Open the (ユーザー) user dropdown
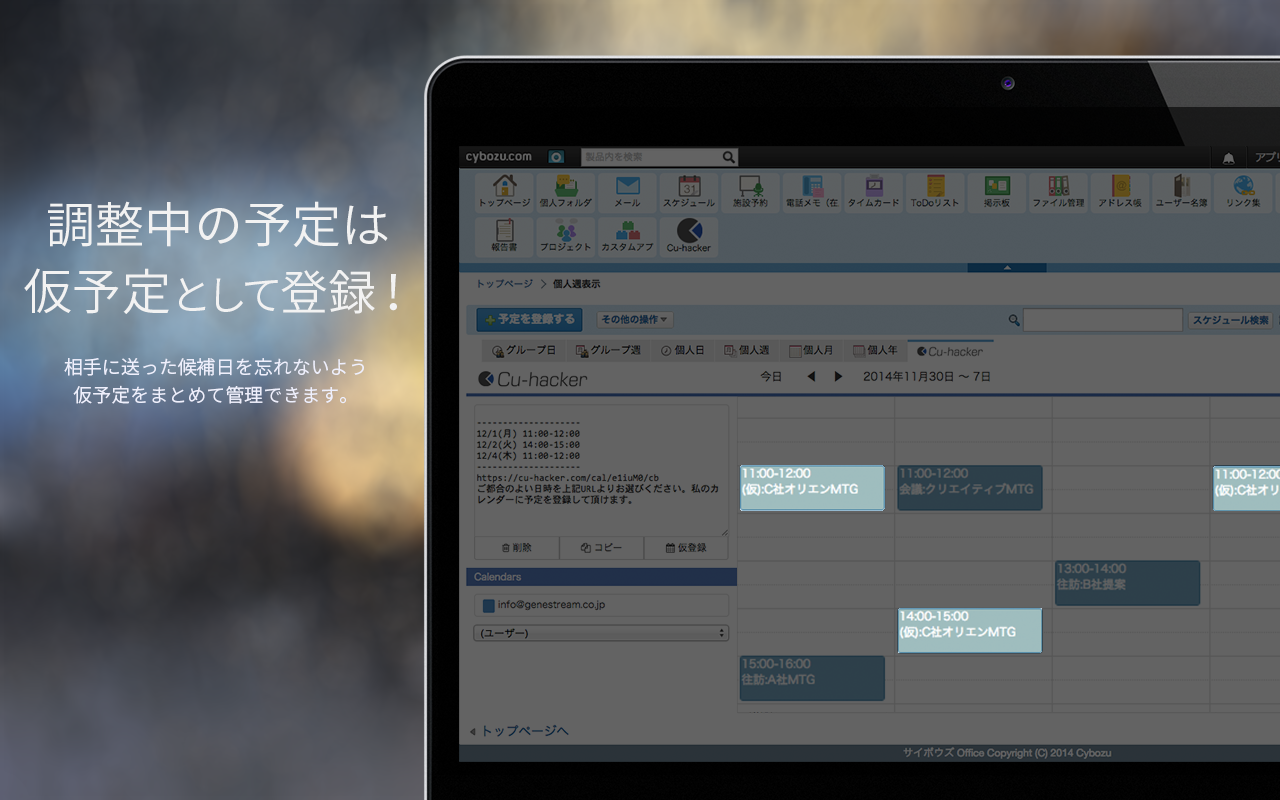 tap(601, 633)
